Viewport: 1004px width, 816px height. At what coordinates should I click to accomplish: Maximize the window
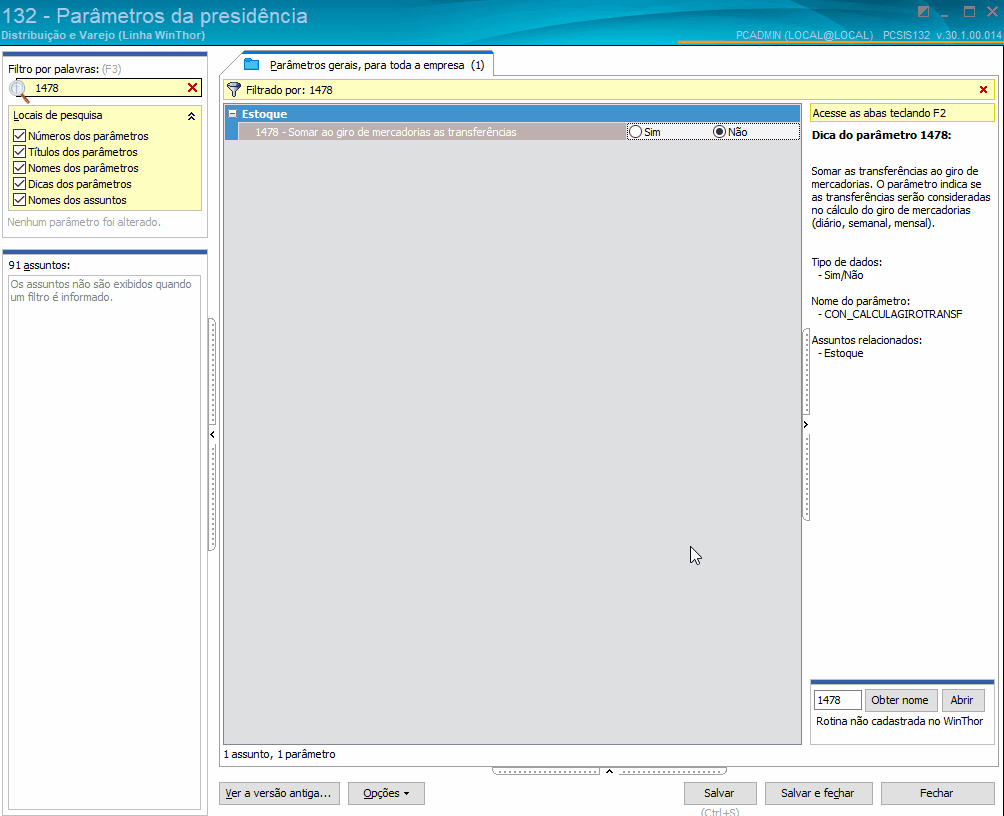(x=969, y=12)
